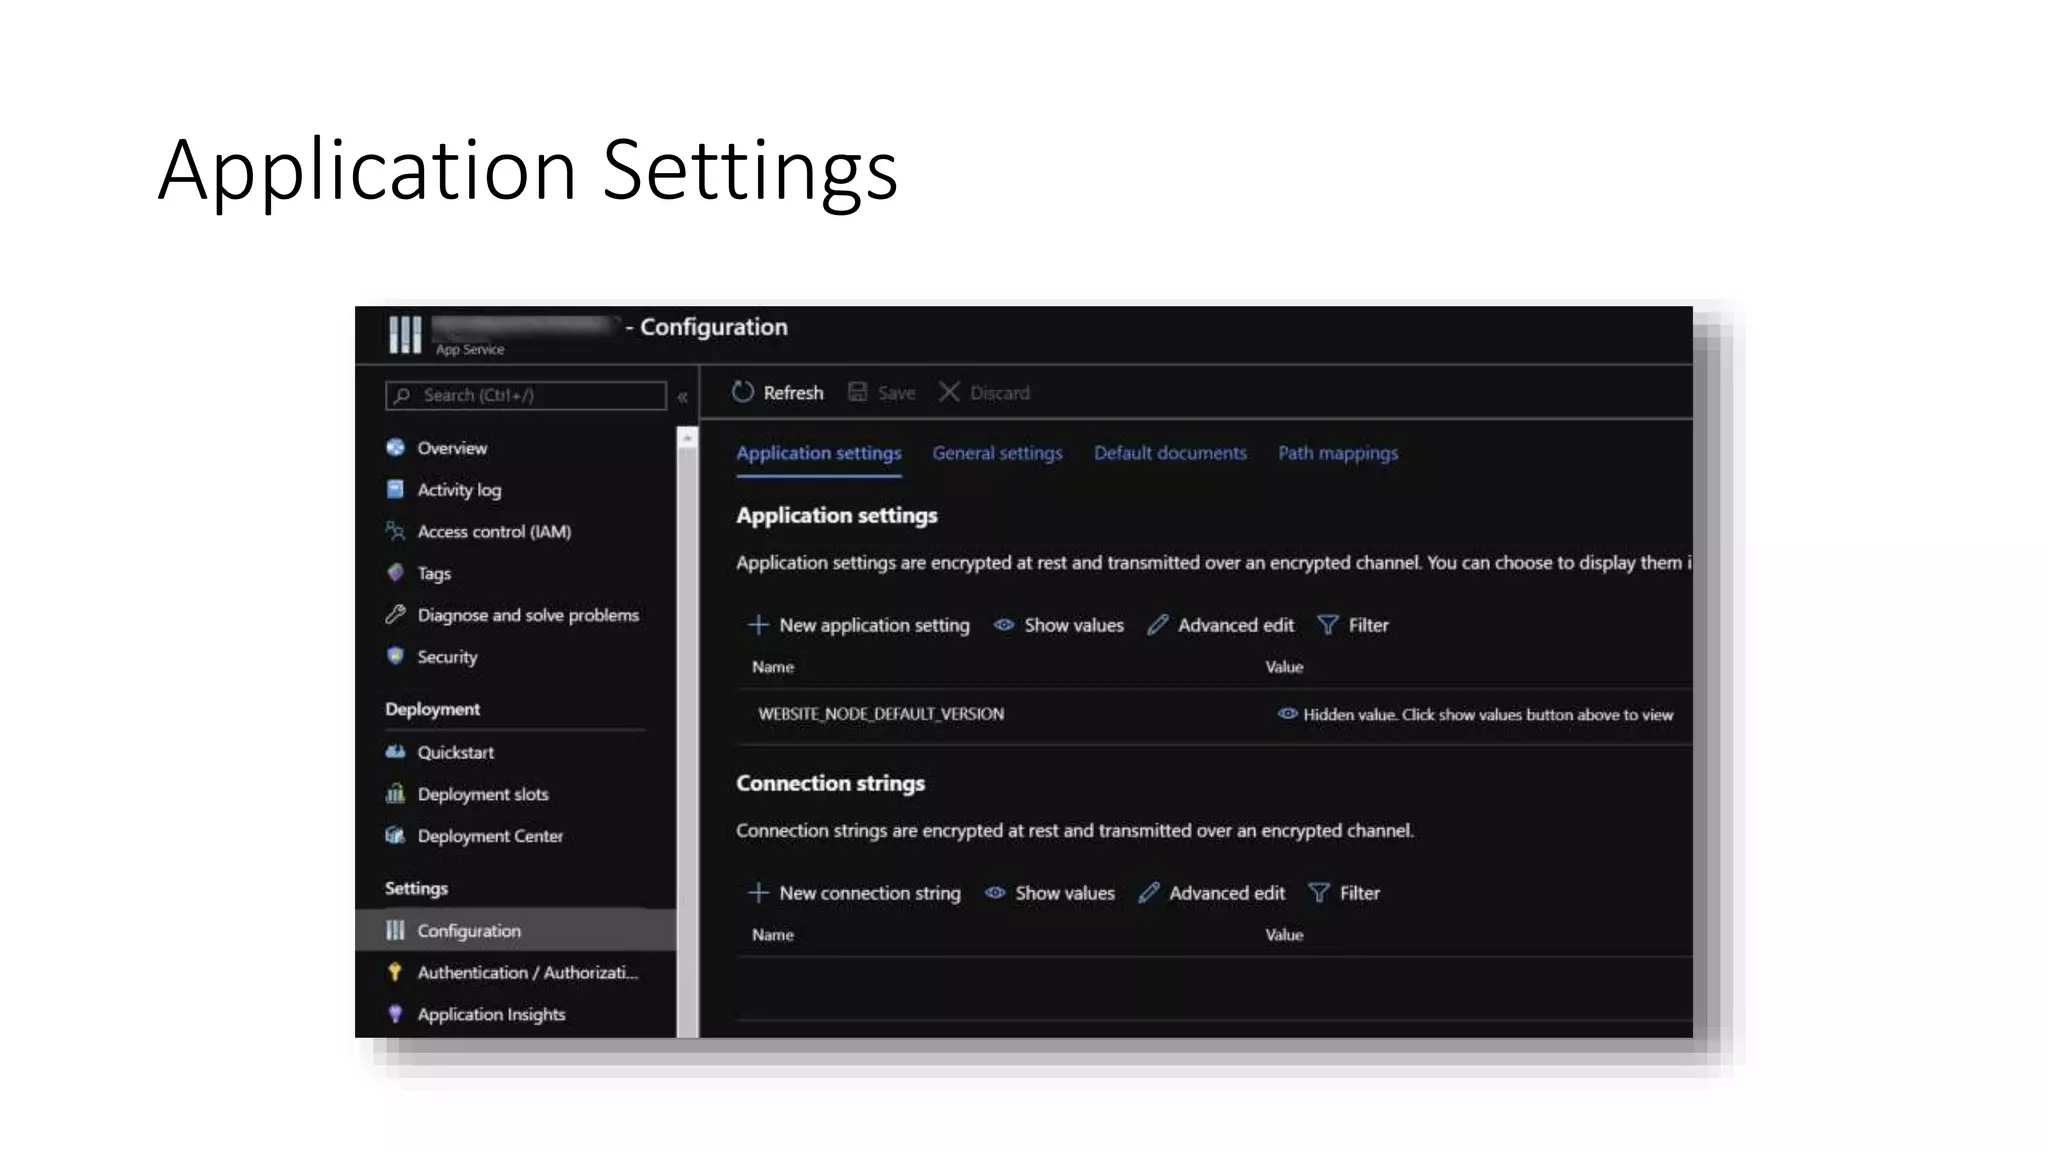This screenshot has width=2048, height=1152.
Task: Click the Deployment slots chart icon
Action: pos(395,793)
